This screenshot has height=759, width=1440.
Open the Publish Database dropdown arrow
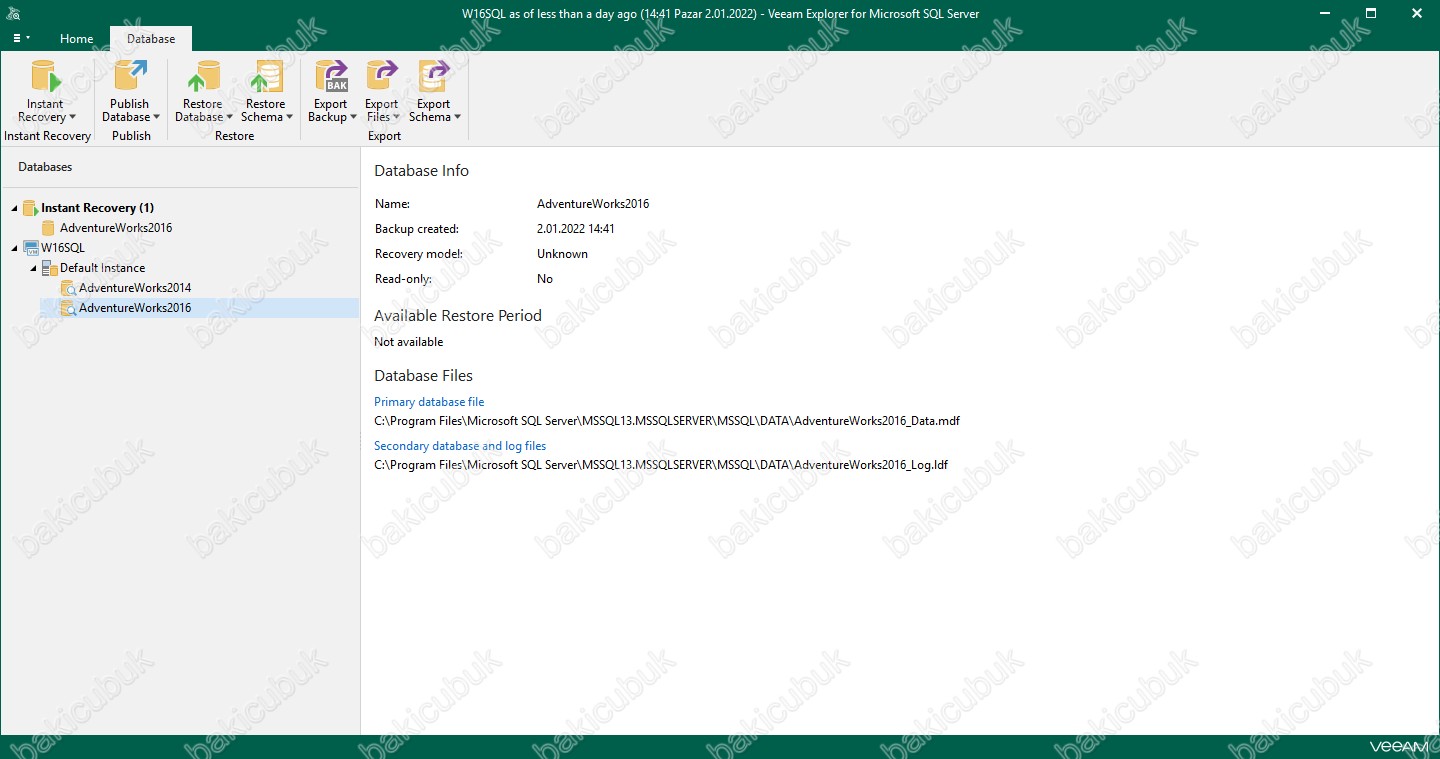pyautogui.click(x=156, y=118)
